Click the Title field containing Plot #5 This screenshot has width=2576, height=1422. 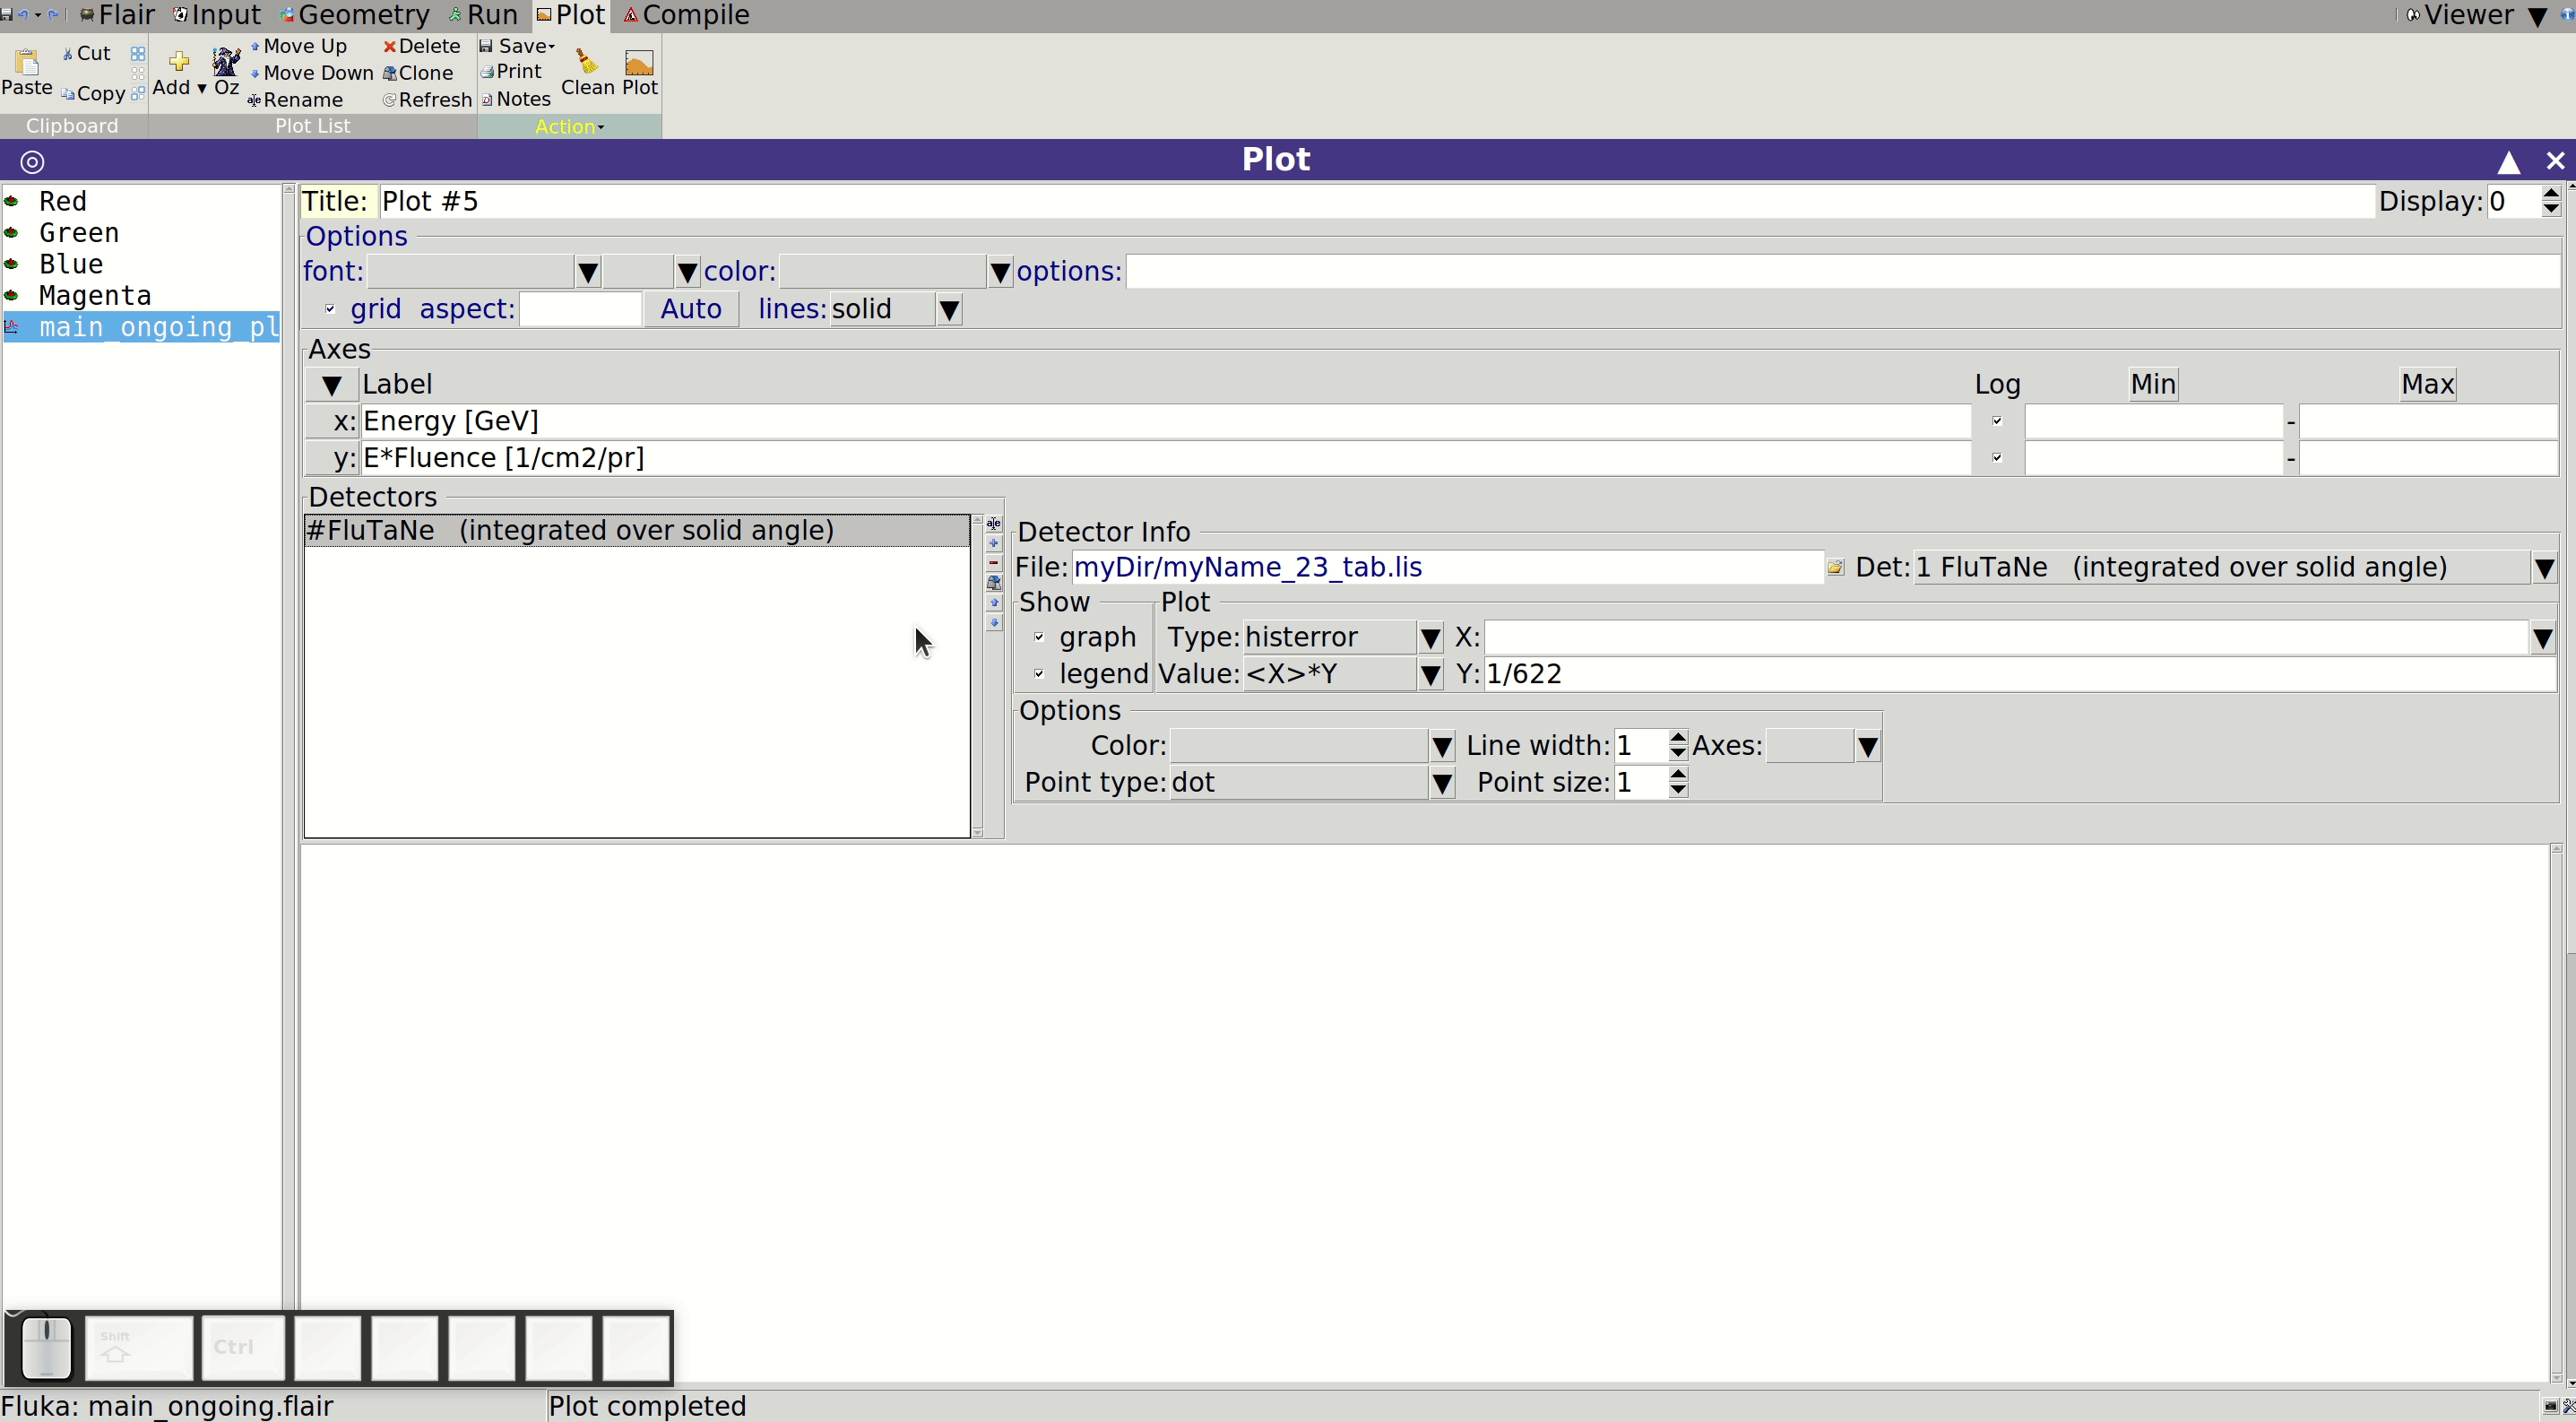(1377, 201)
